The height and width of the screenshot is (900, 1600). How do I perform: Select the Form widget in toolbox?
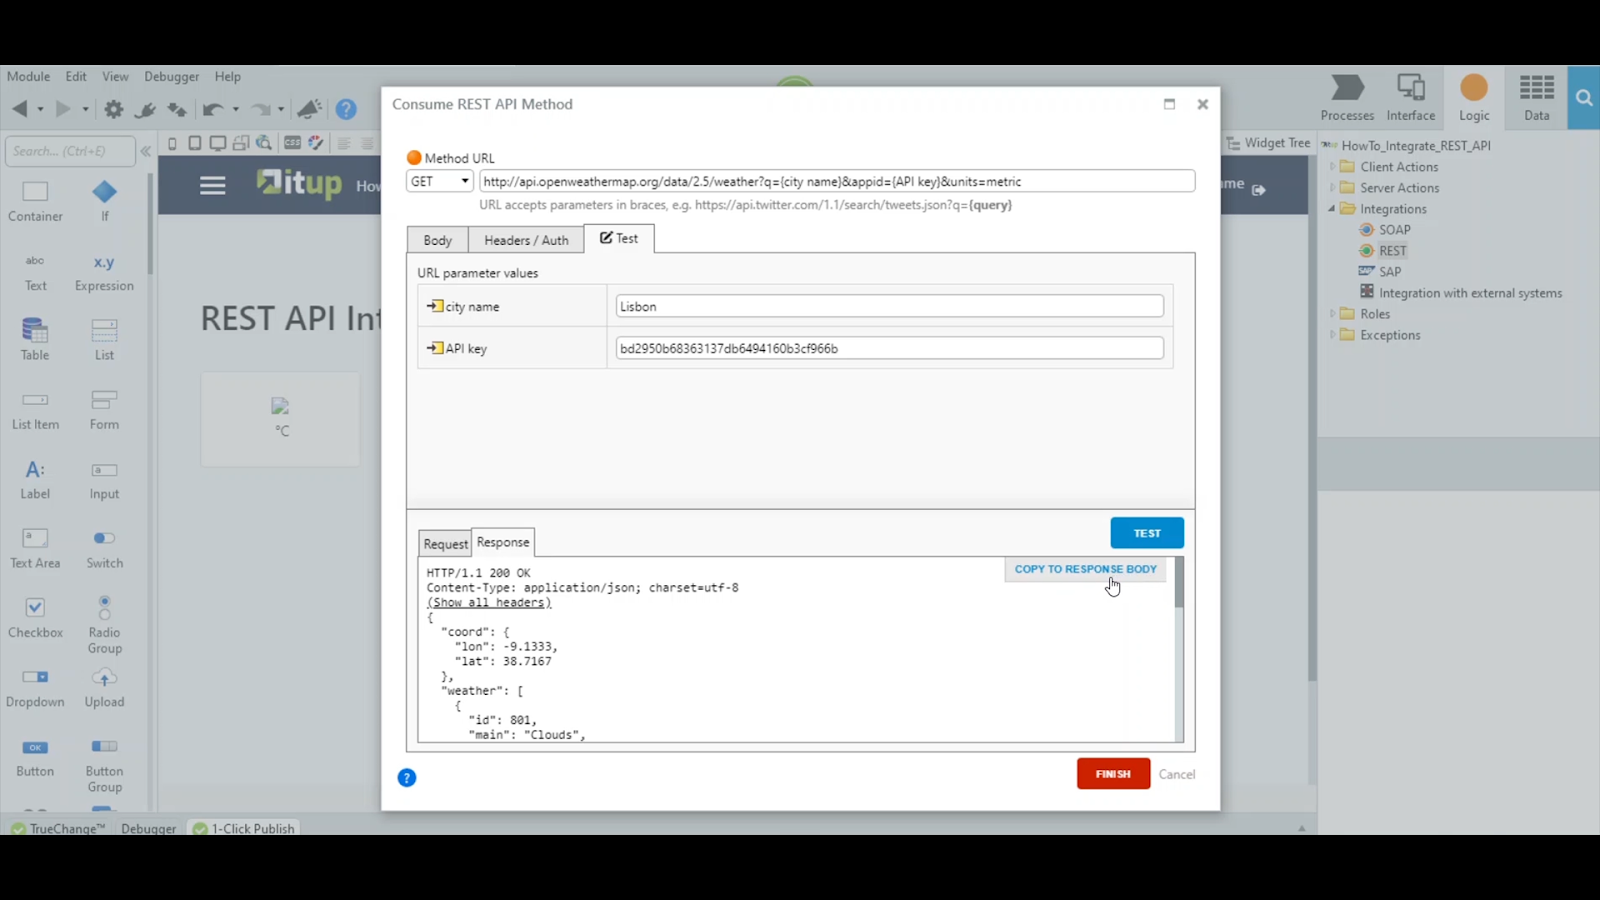pos(104,409)
